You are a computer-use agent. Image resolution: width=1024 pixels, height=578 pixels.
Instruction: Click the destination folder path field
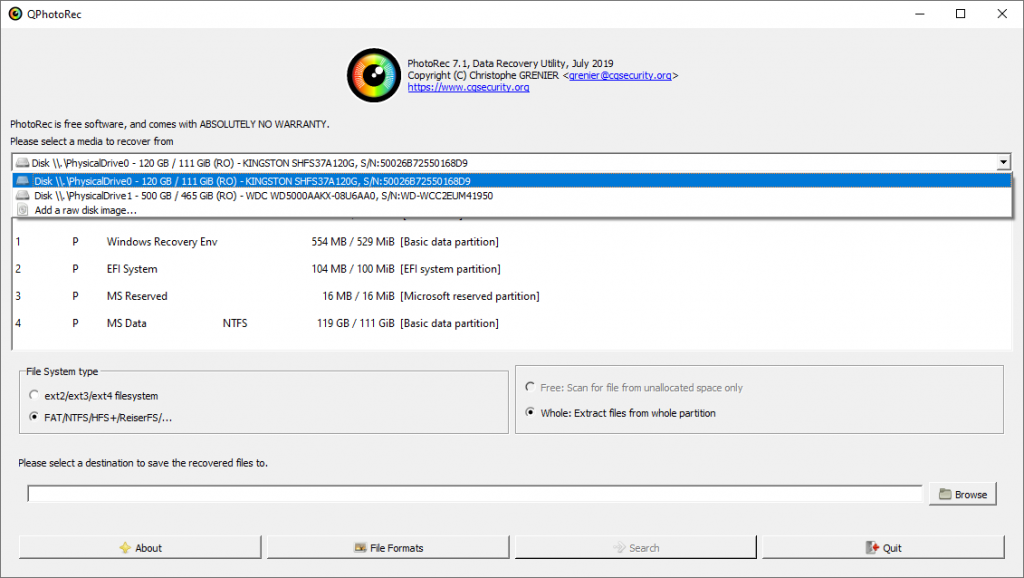(474, 494)
